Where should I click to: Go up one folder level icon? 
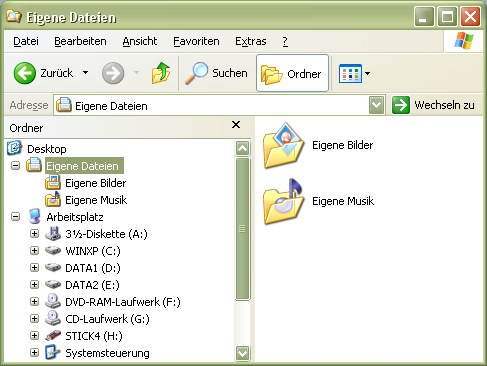click(161, 73)
